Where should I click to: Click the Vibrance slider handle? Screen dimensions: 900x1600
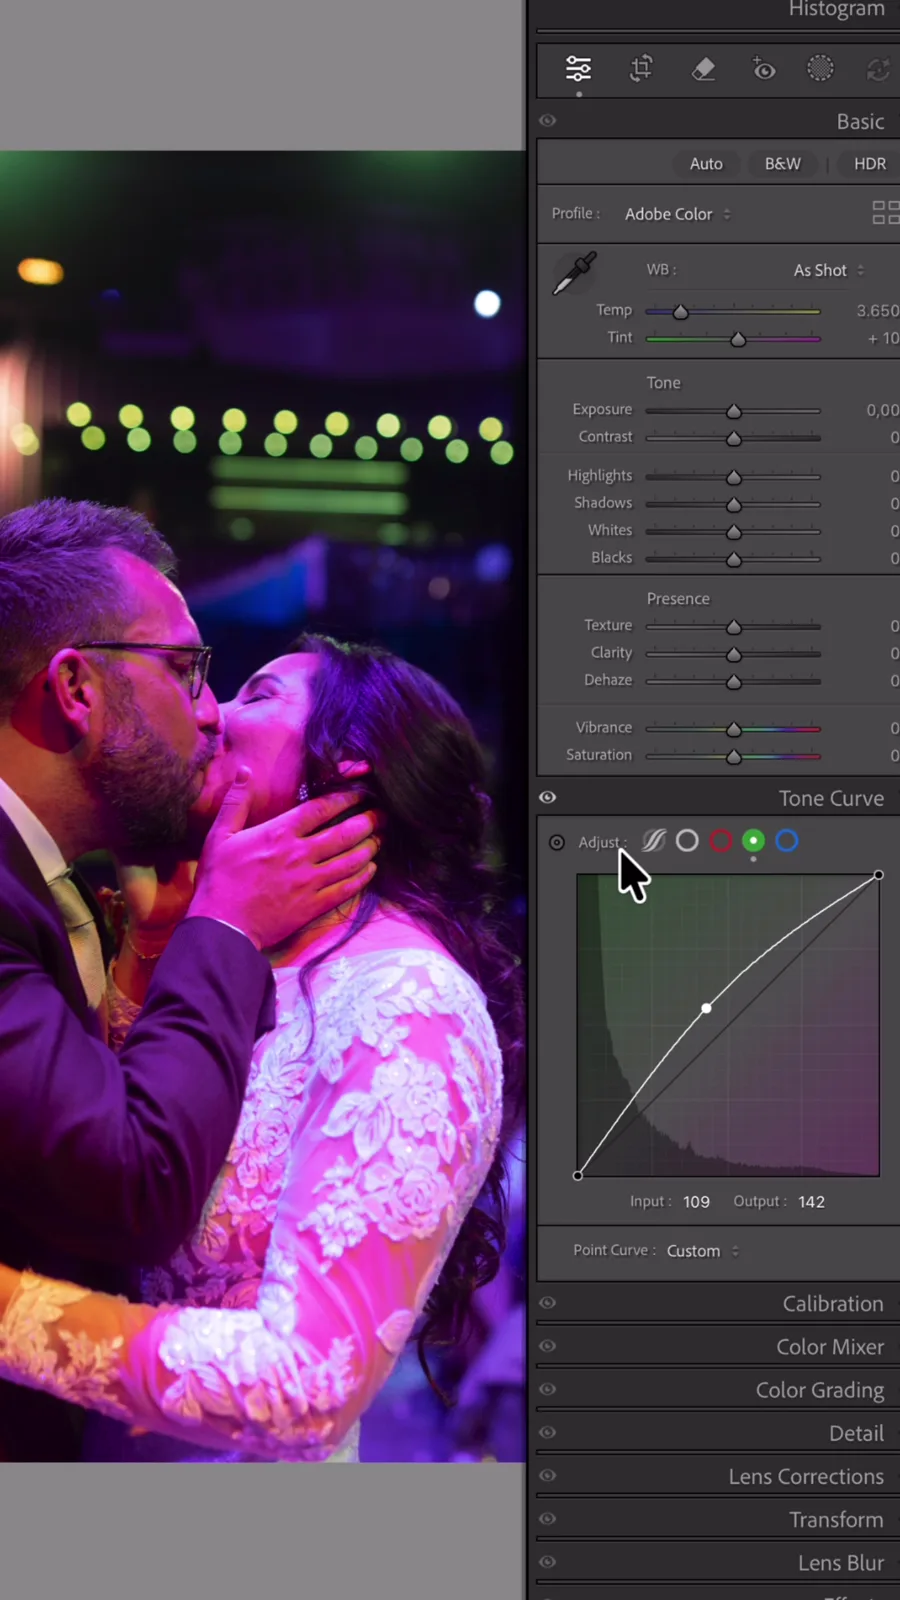734,729
